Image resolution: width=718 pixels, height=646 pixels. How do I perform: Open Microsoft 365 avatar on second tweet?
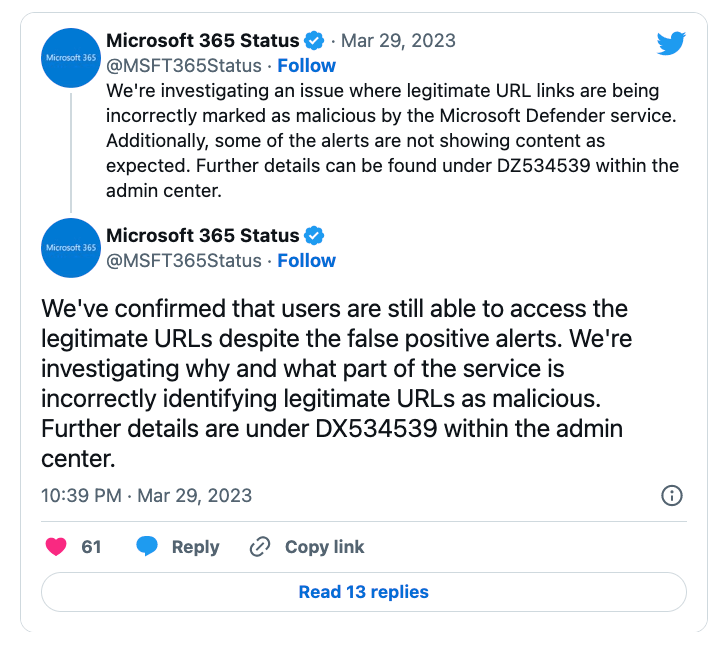(71, 247)
